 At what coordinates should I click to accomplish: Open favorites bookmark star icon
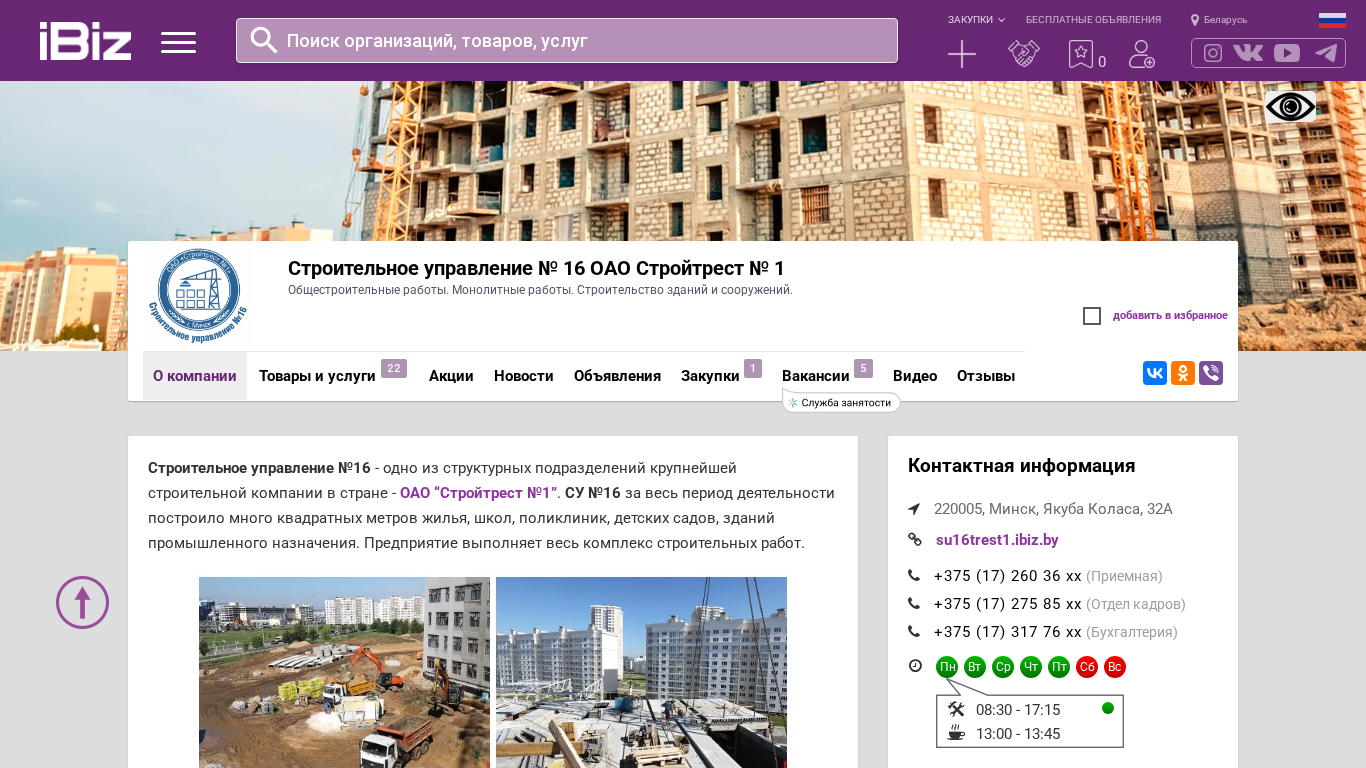(1081, 54)
